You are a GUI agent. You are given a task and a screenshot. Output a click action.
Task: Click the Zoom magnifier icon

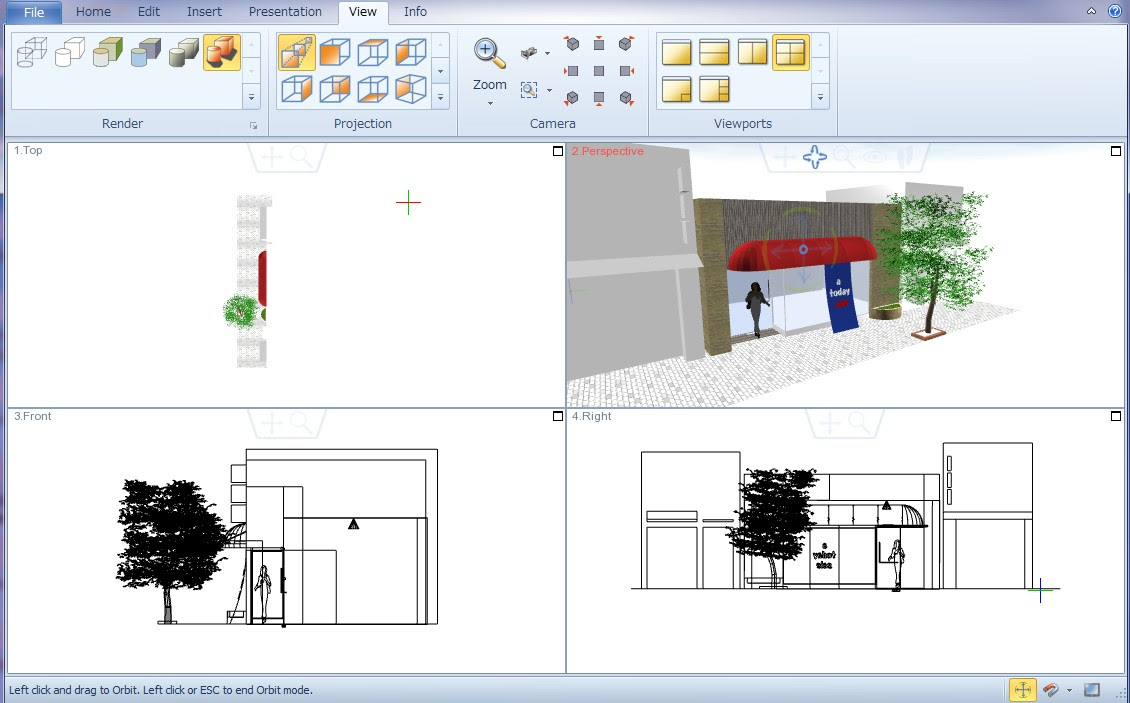click(x=489, y=54)
